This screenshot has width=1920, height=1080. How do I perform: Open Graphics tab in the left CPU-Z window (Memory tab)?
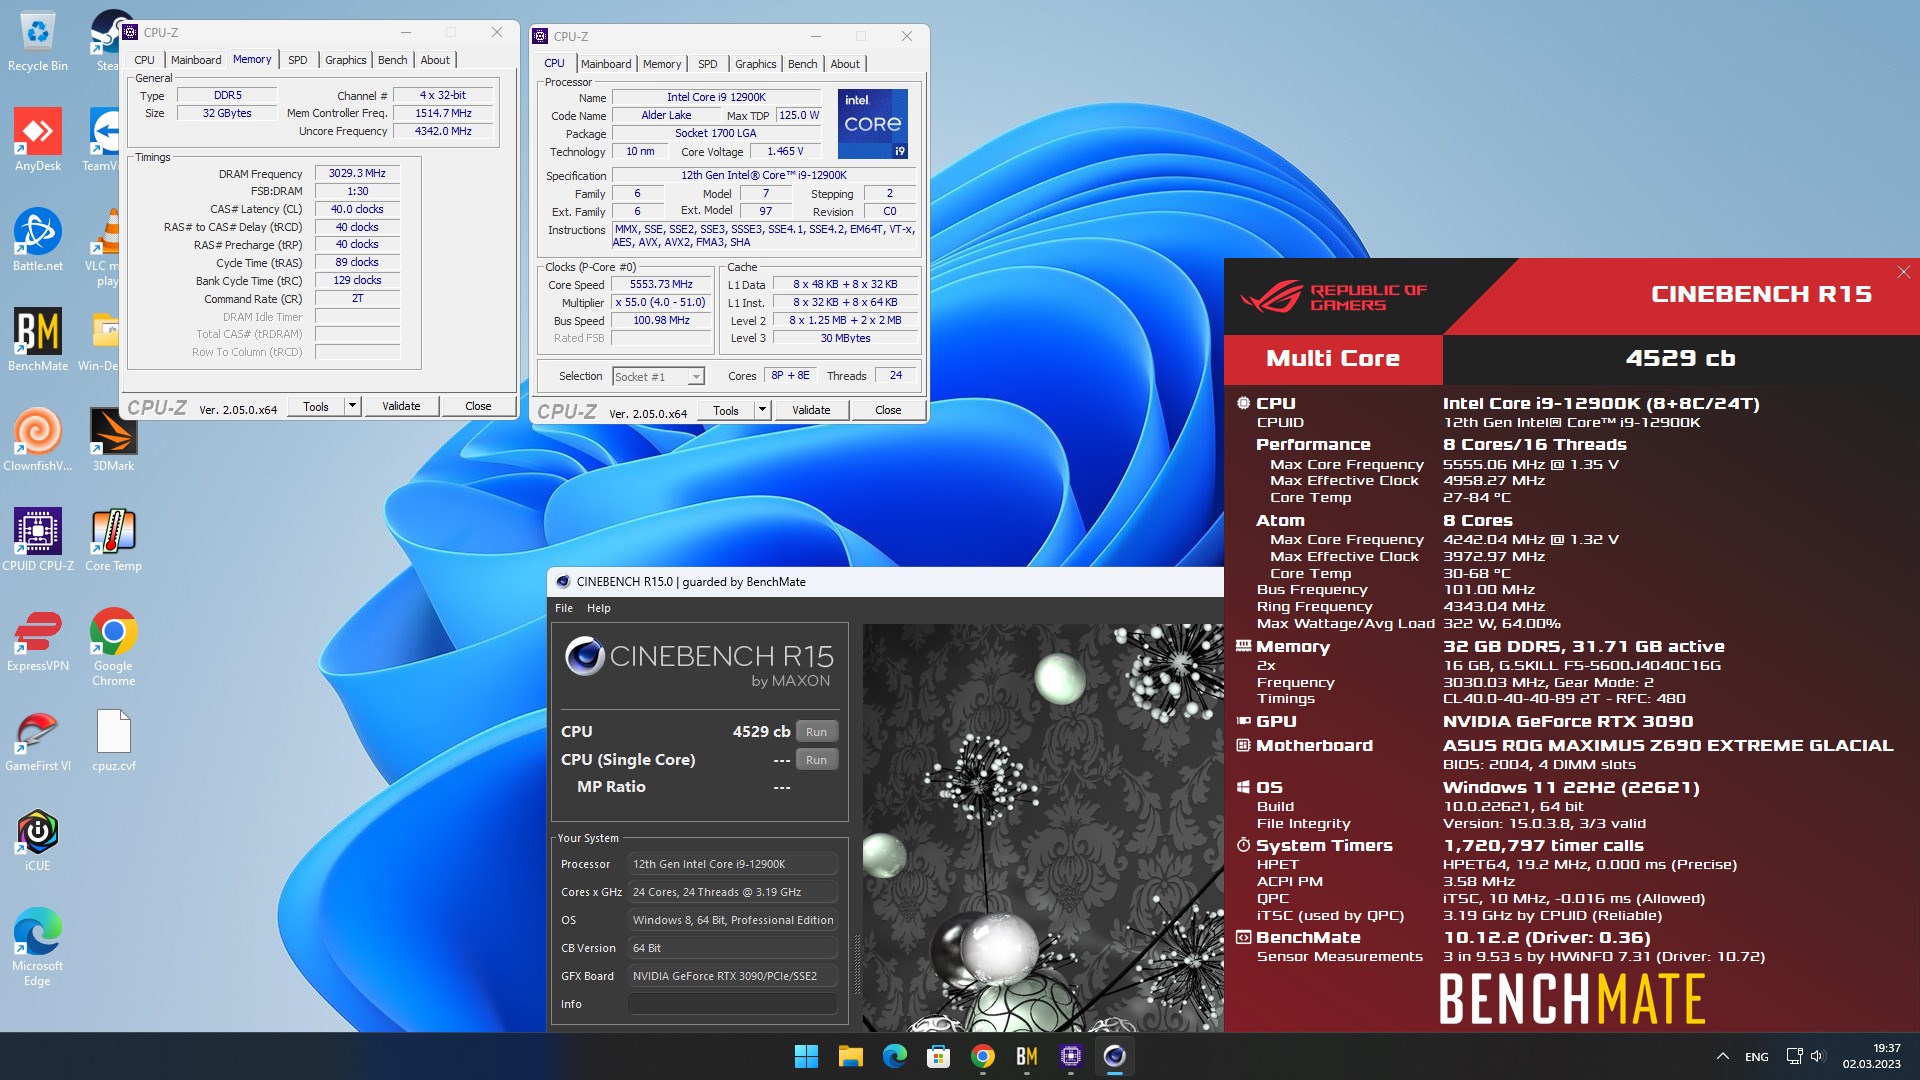pyautogui.click(x=345, y=60)
